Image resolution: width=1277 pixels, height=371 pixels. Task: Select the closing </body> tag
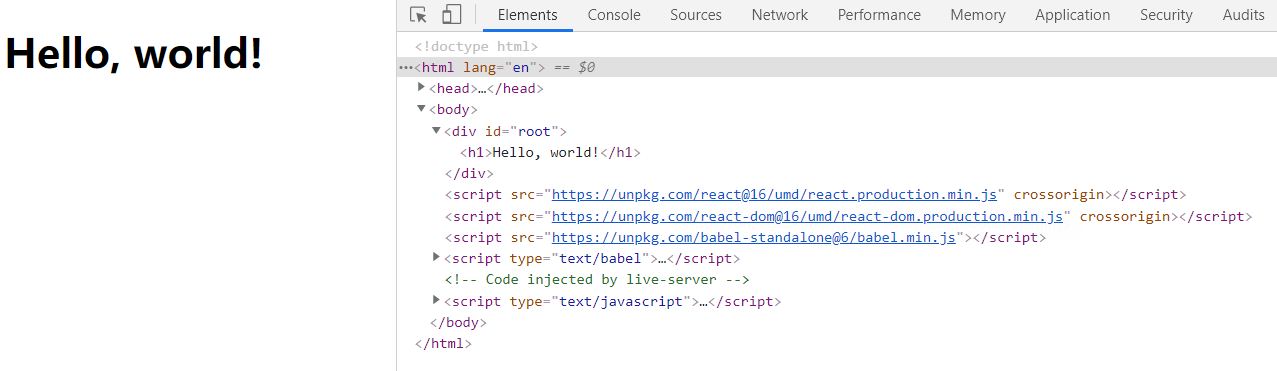457,323
